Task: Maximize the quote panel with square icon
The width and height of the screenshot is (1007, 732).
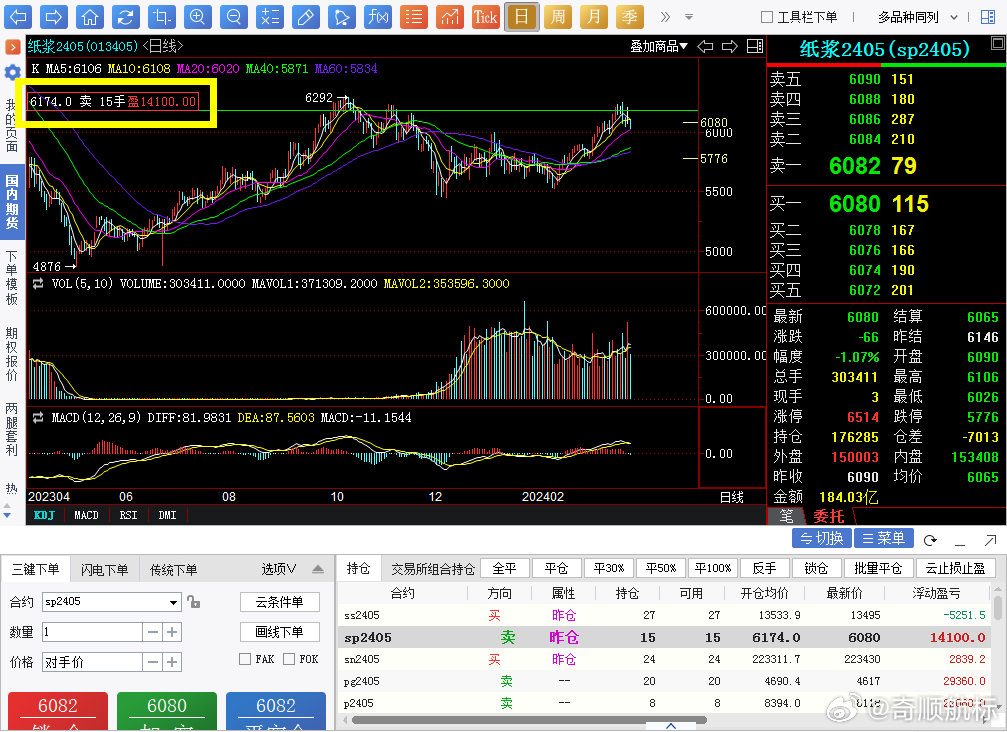Action: (x=998, y=43)
